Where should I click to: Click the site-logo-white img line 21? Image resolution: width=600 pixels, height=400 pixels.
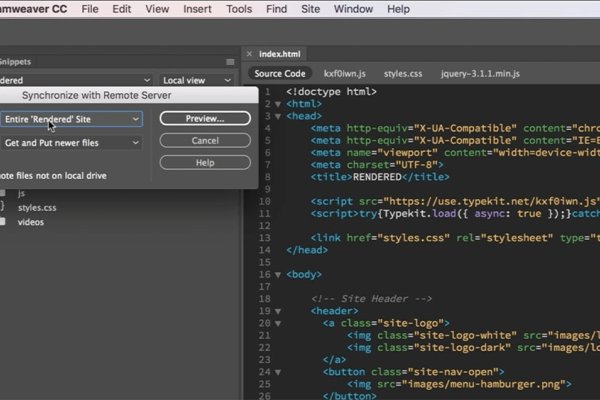tap(473, 336)
